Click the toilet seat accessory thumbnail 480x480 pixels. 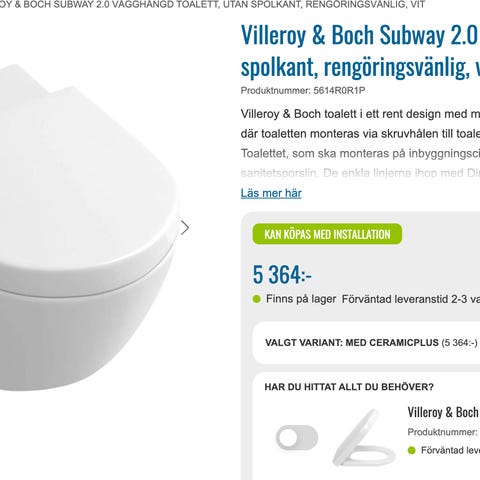pos(364,437)
